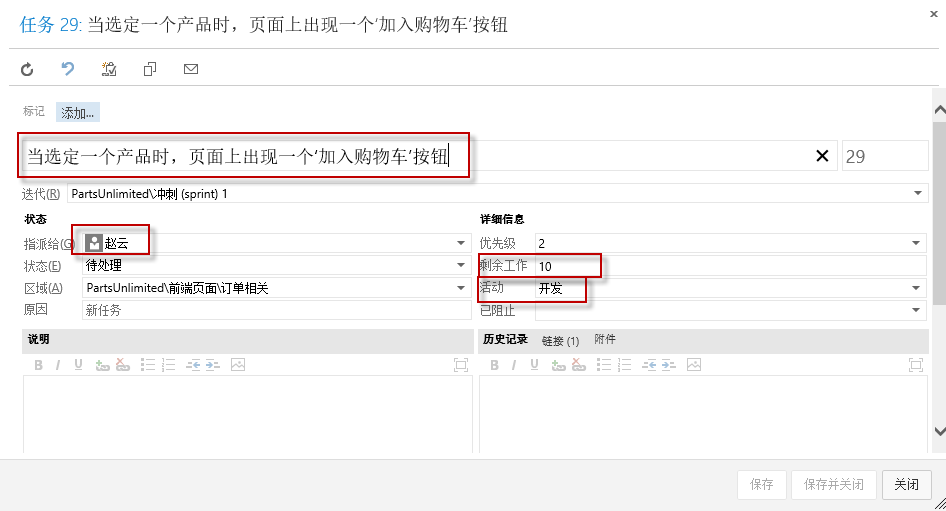Viewport: 946px width, 511px height.
Task: Click the create from template icon
Action: (109, 69)
